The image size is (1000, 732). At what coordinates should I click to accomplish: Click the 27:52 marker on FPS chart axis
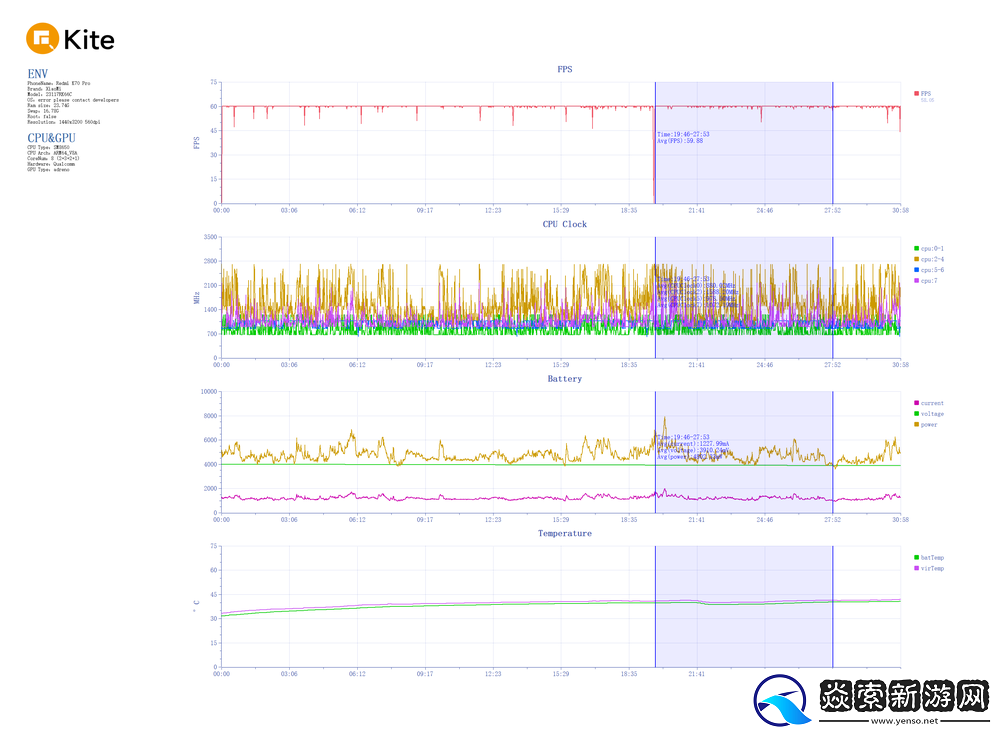[832, 210]
